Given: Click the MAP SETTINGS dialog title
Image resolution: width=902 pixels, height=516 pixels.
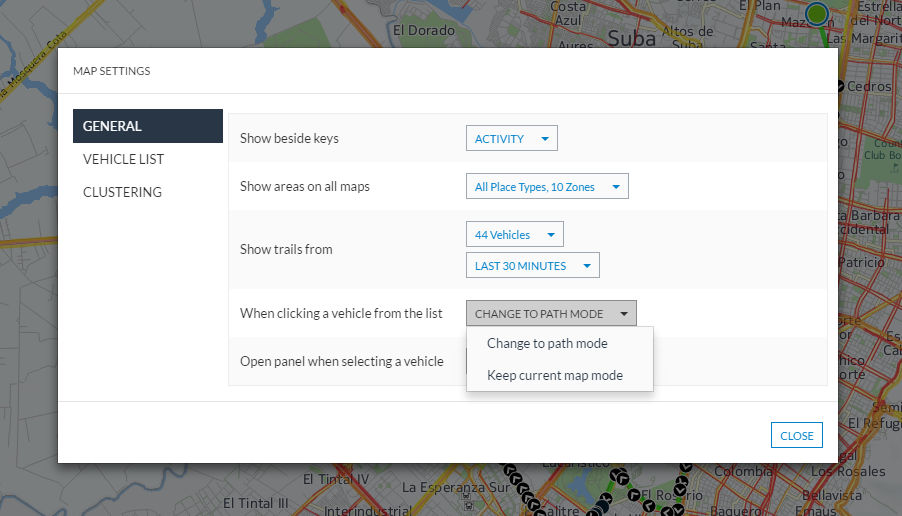Looking at the screenshot, I should pyautogui.click(x=111, y=71).
